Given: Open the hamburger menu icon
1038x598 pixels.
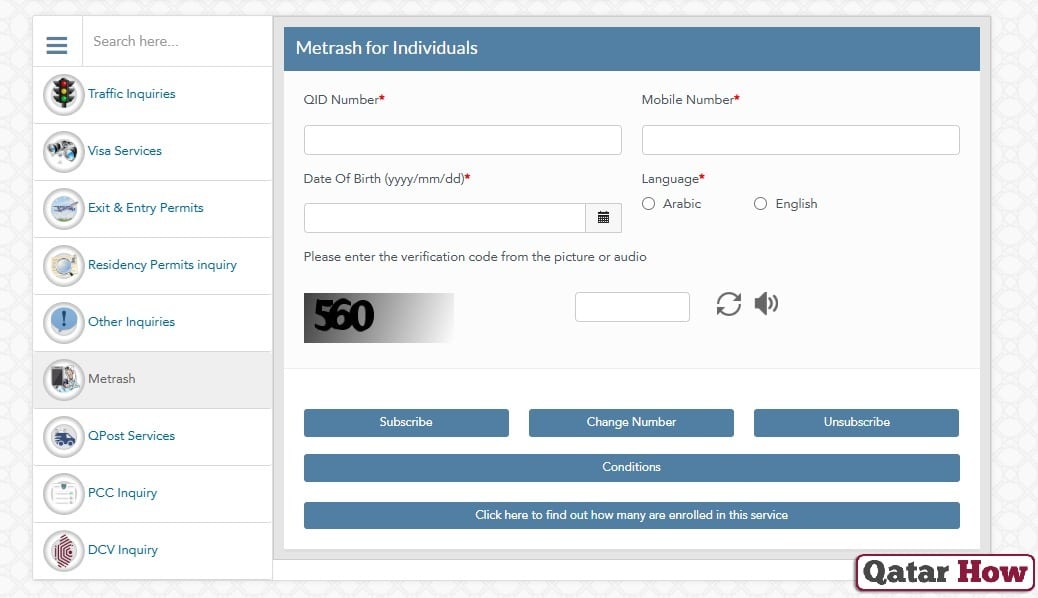Looking at the screenshot, I should [57, 45].
